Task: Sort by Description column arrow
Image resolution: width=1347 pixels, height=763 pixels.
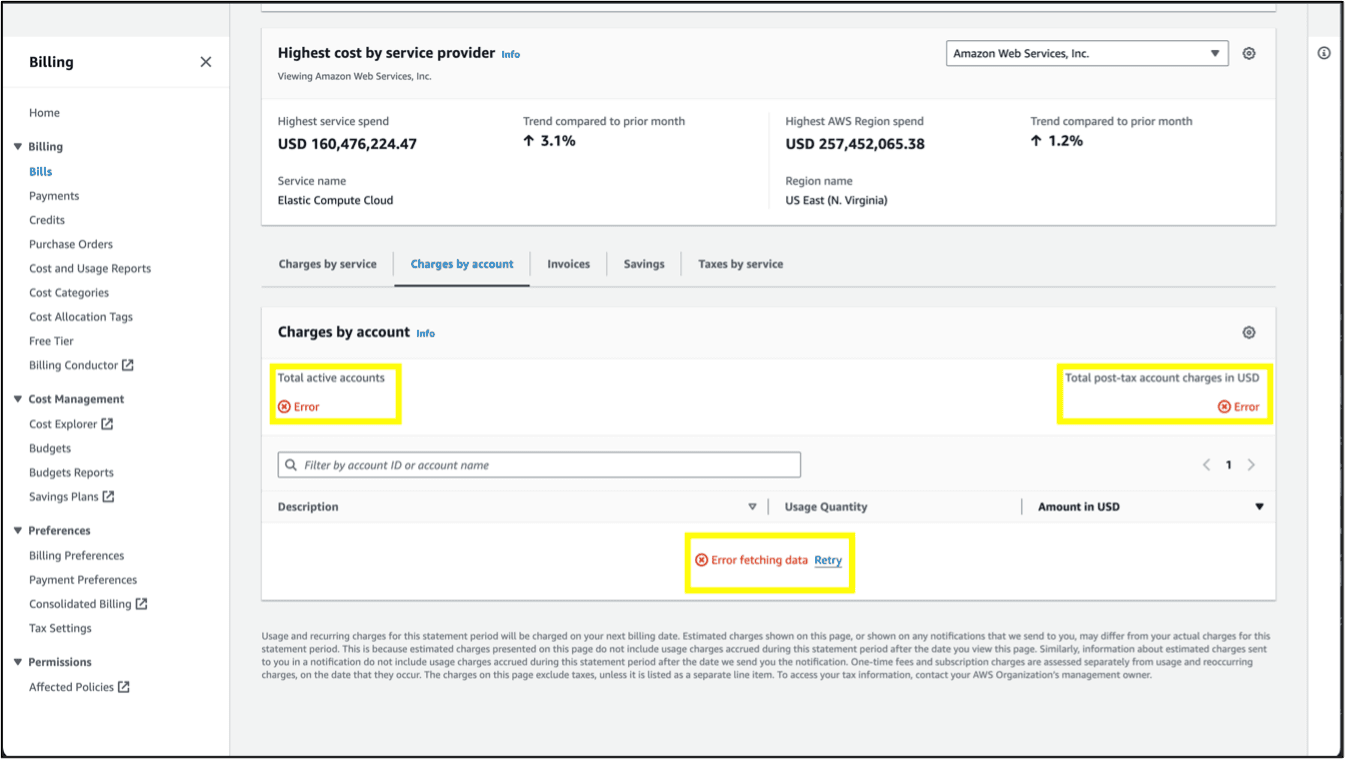Action: (753, 507)
